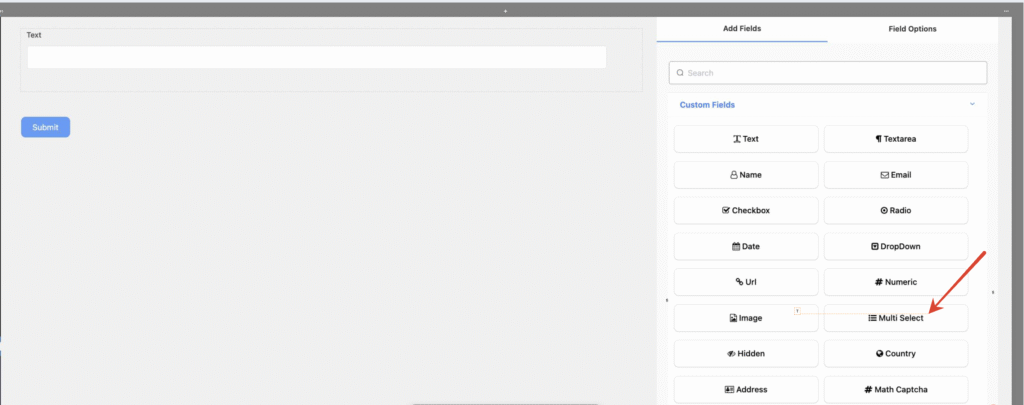The image size is (1024, 405).
Task: Add a Radio field to the form
Action: (895, 211)
